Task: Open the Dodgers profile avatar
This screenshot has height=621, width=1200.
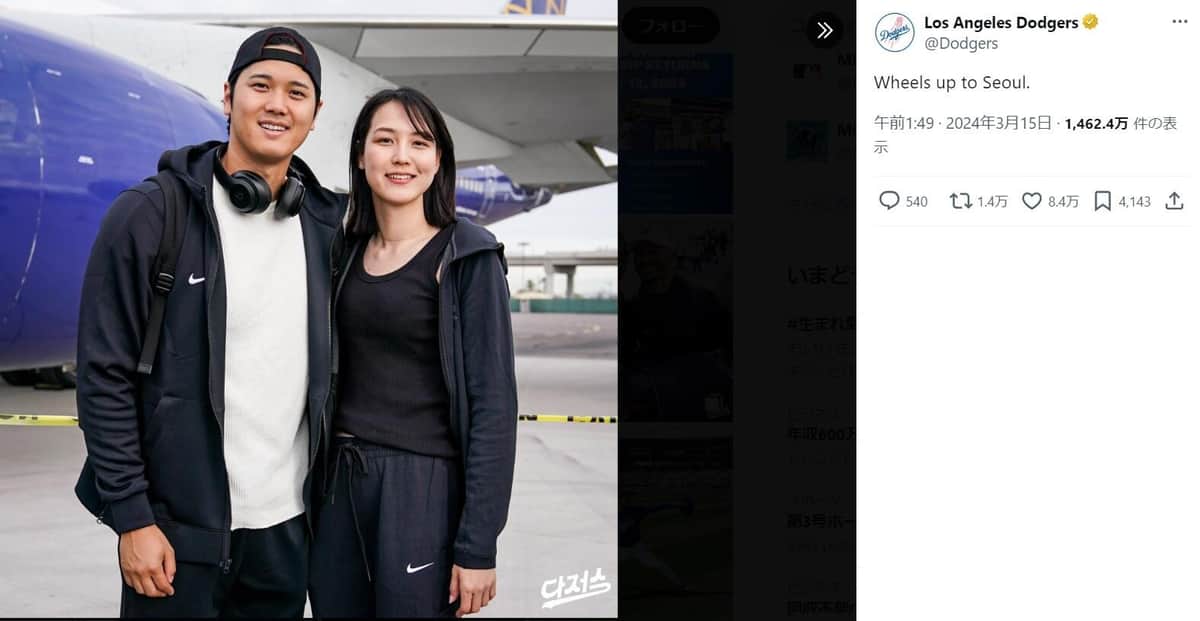Action: (x=894, y=33)
